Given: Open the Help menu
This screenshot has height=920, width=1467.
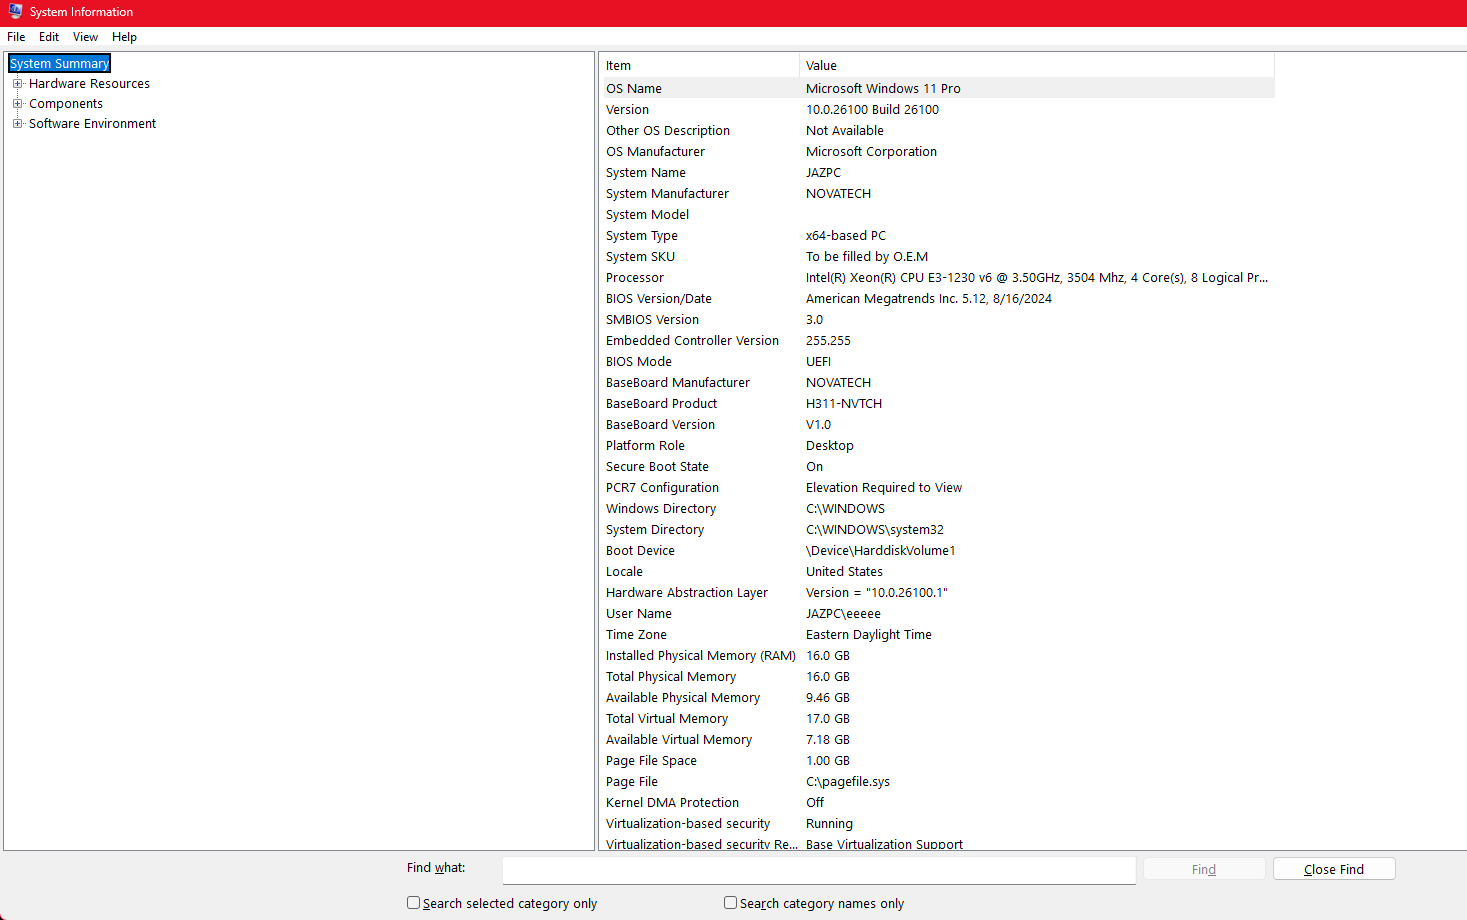Looking at the screenshot, I should point(124,37).
